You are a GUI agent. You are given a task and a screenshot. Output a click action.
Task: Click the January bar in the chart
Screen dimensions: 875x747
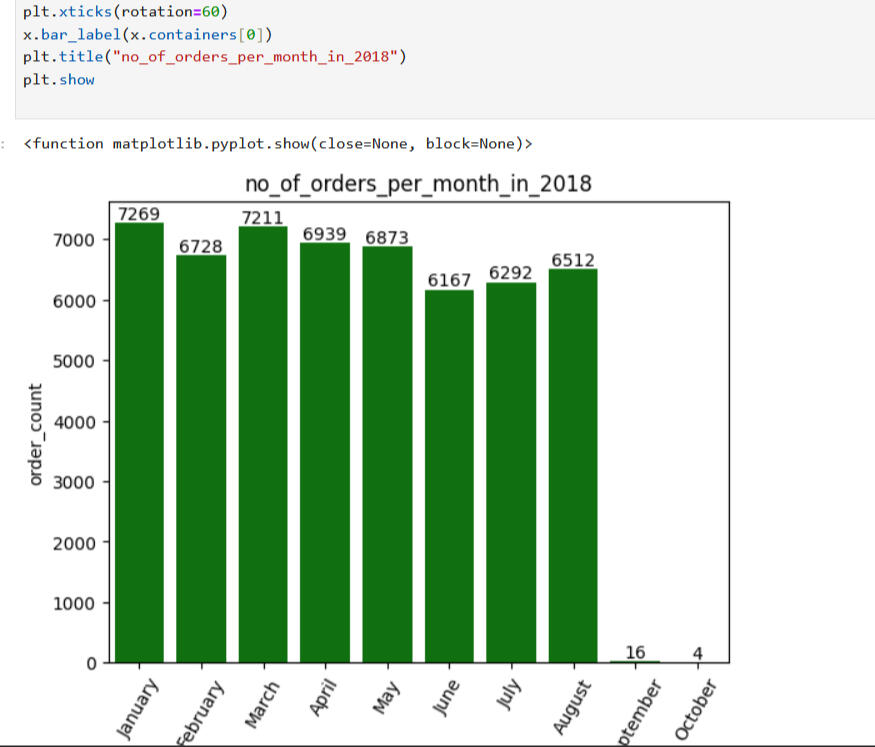(139, 442)
